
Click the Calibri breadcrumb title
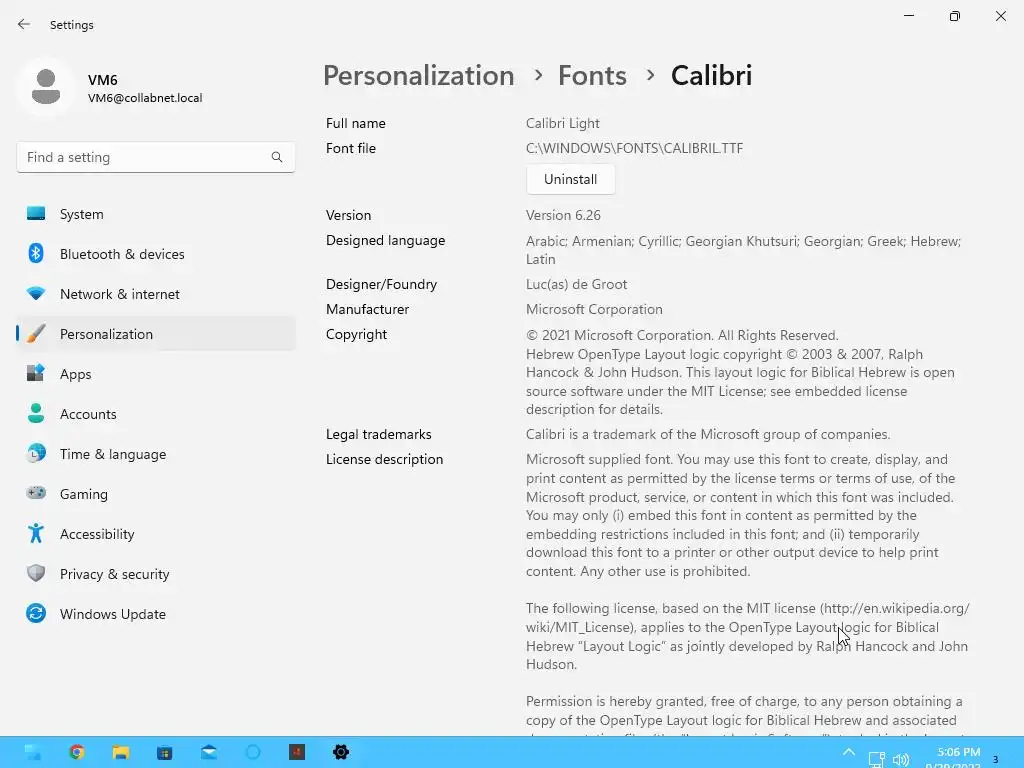711,76
